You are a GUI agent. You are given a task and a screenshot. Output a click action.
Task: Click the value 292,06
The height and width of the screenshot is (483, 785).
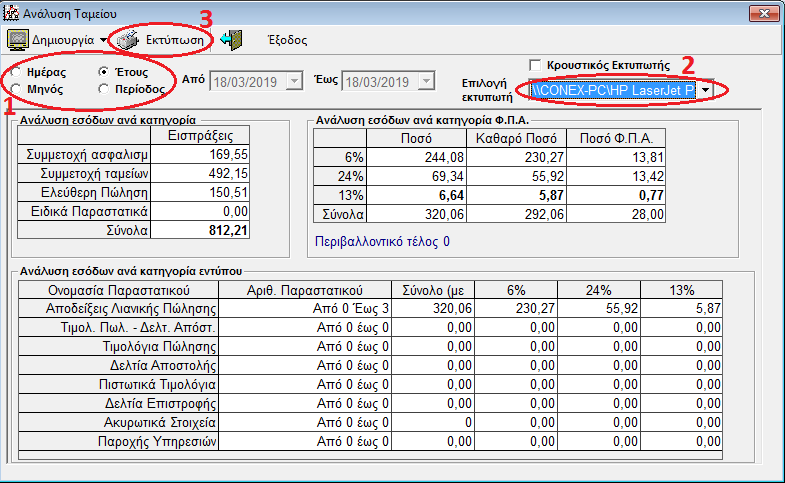pos(544,214)
